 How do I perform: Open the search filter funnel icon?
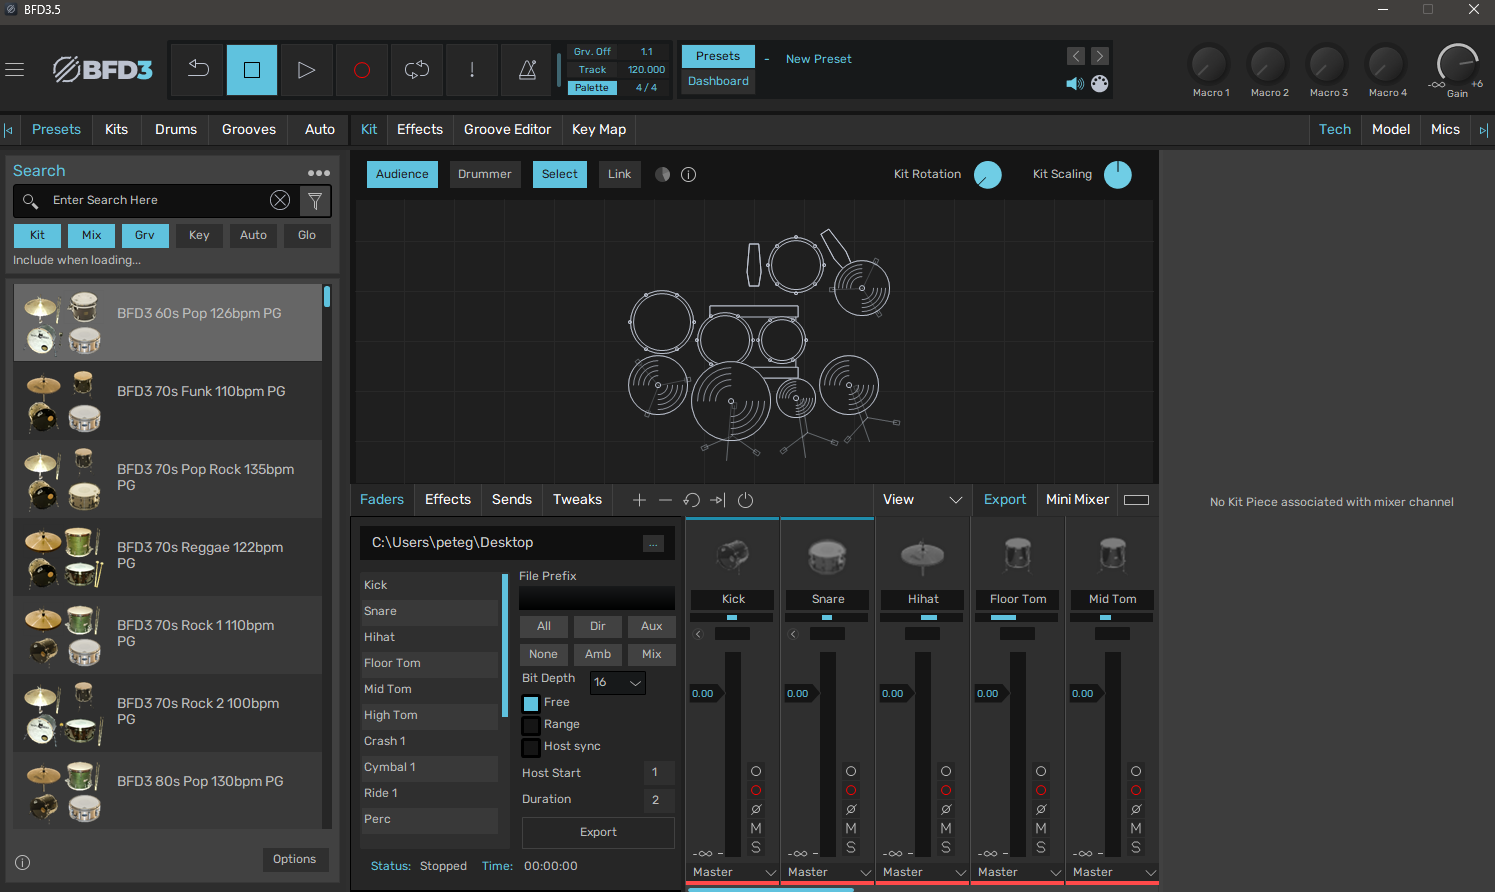(x=315, y=201)
